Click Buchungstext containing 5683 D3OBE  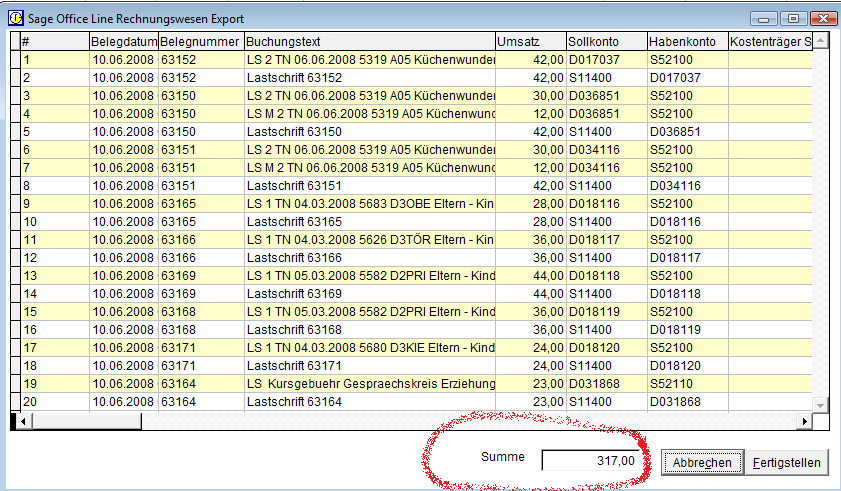pyautogui.click(x=370, y=204)
